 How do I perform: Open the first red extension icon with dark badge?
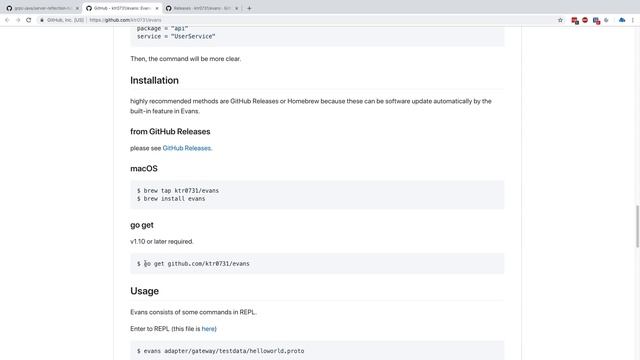tap(575, 20)
